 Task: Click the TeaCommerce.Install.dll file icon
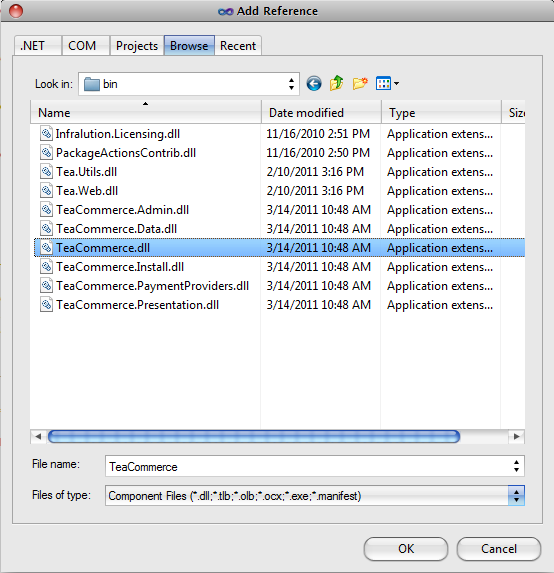46,267
